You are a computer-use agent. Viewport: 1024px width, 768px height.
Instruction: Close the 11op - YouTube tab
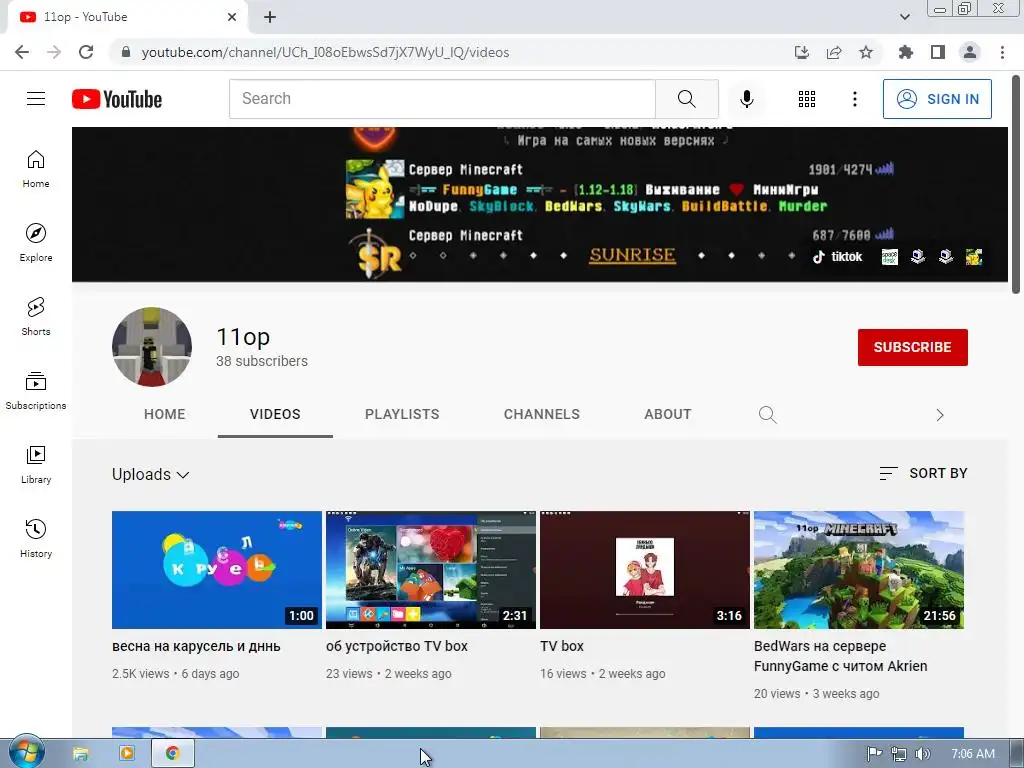pyautogui.click(x=232, y=17)
